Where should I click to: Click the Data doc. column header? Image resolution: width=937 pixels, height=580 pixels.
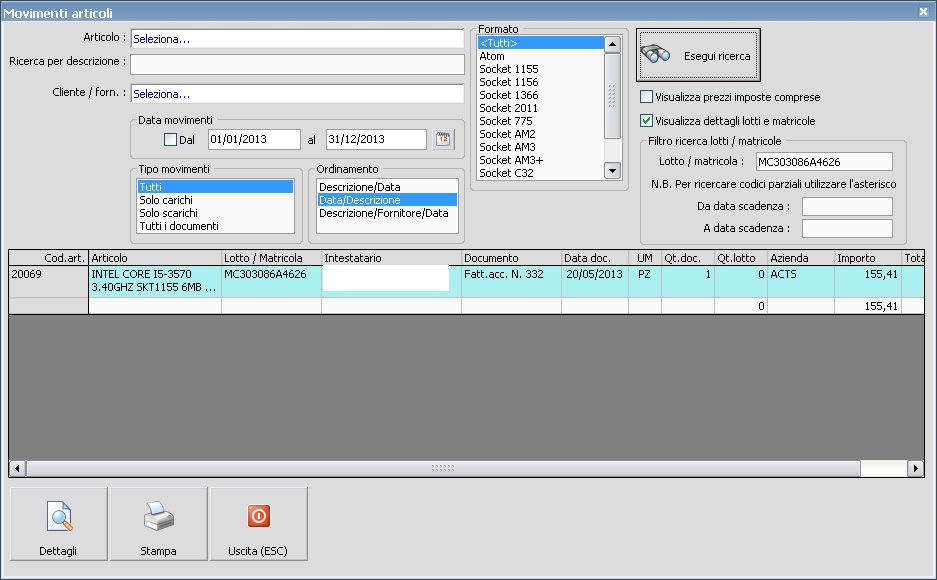(x=595, y=258)
